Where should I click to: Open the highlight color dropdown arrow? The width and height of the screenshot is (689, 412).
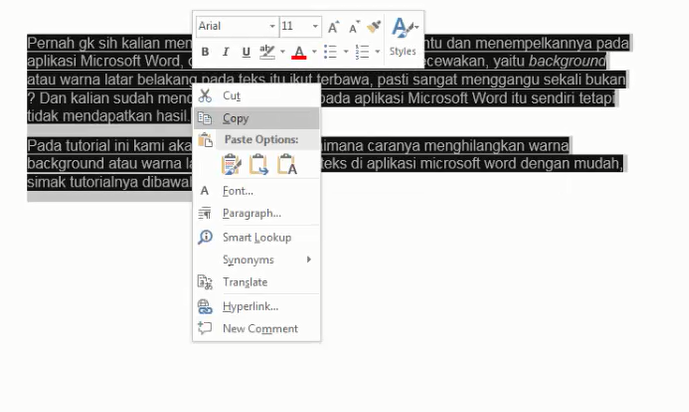click(283, 52)
